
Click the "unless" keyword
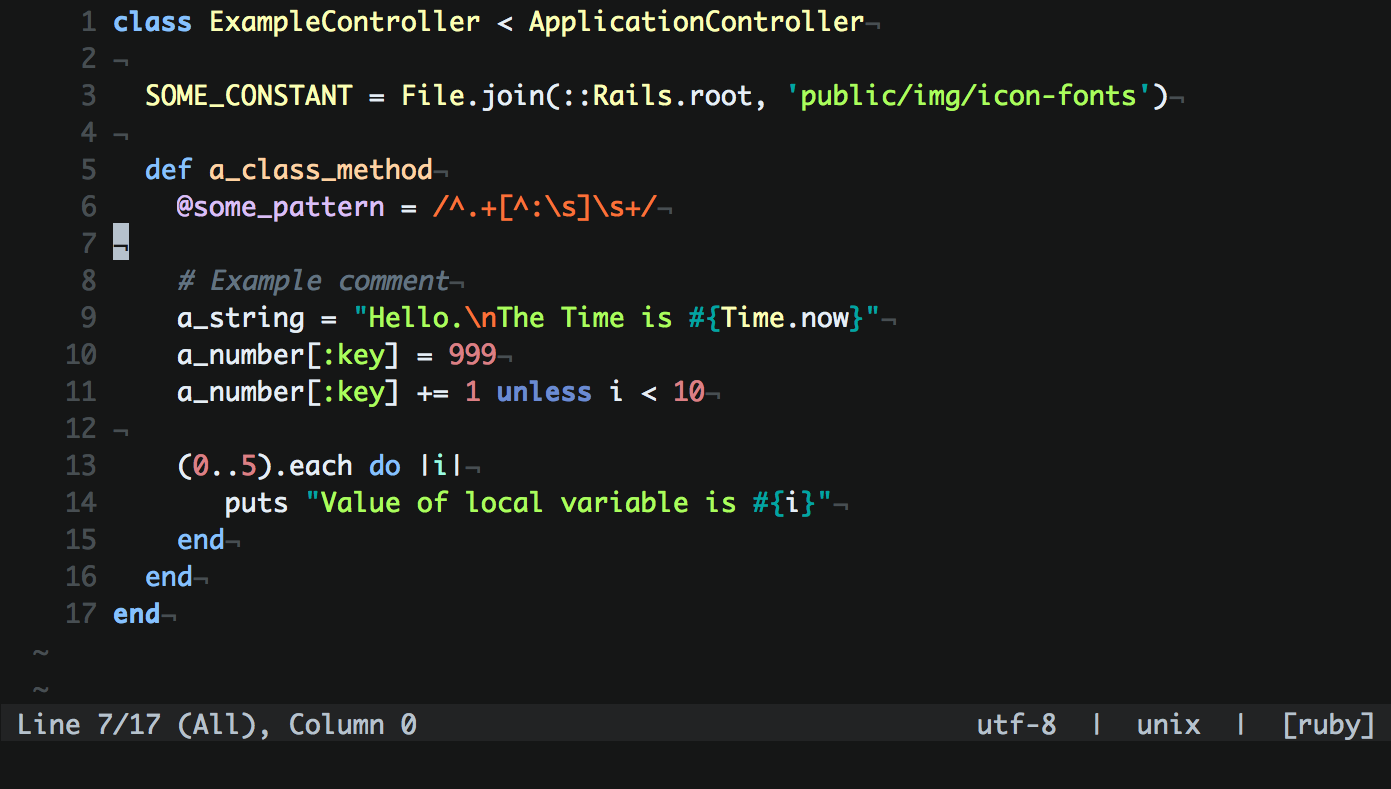tap(545, 392)
